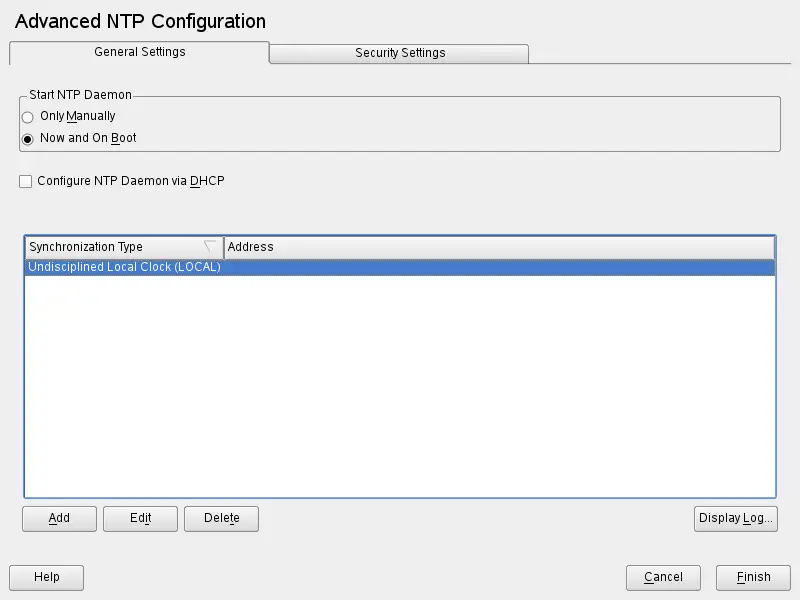Open the Edit dialog for the selected entry
800x600 pixels.
140,518
